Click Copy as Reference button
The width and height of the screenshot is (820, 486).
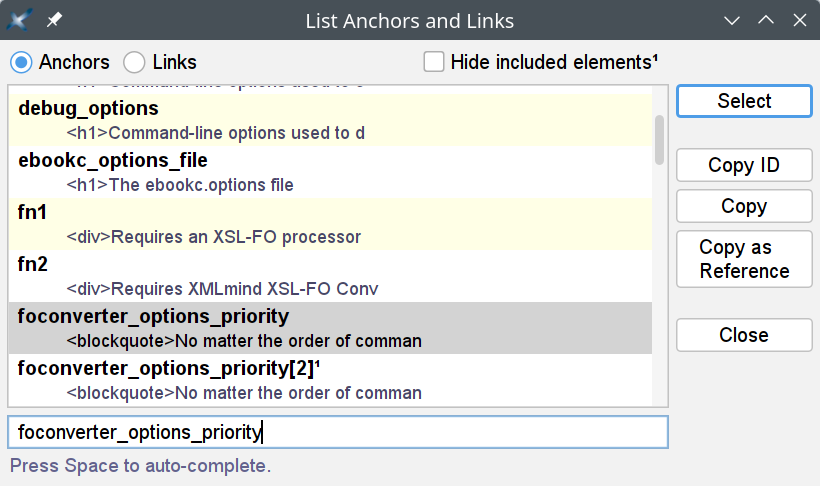point(744,259)
